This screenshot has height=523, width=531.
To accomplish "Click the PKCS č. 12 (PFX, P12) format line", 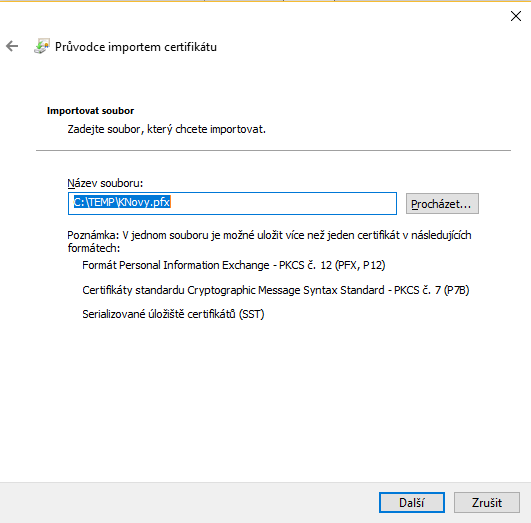I will tap(234, 265).
